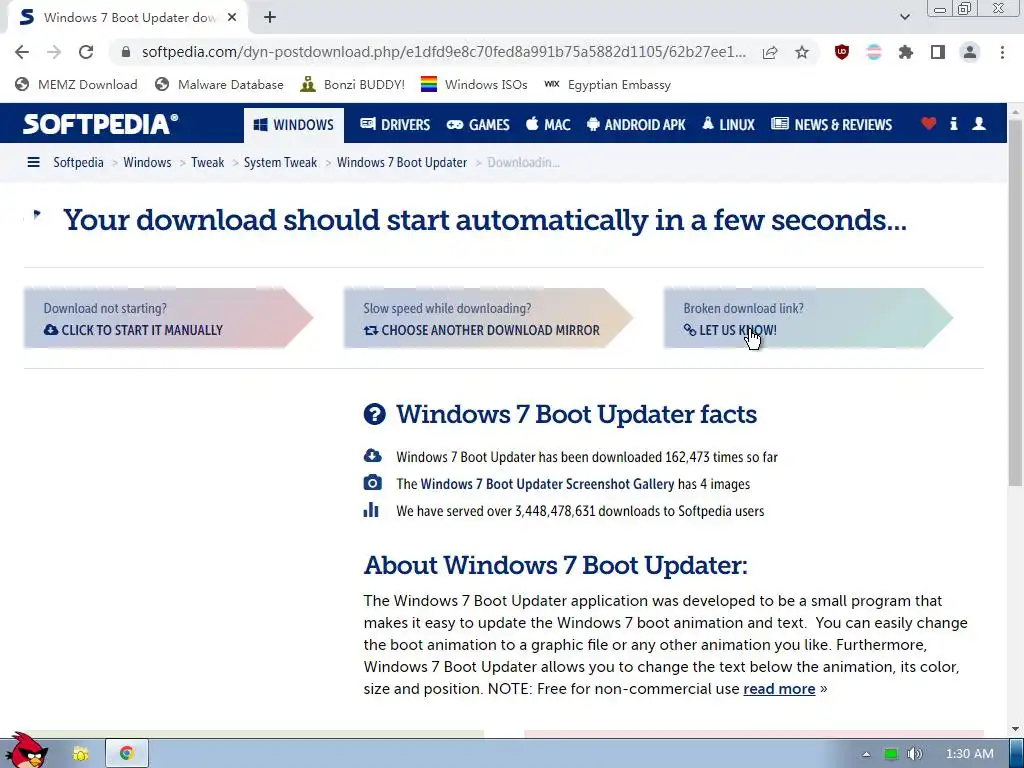
Task: Click the bar chart downloads icon
Action: click(371, 509)
